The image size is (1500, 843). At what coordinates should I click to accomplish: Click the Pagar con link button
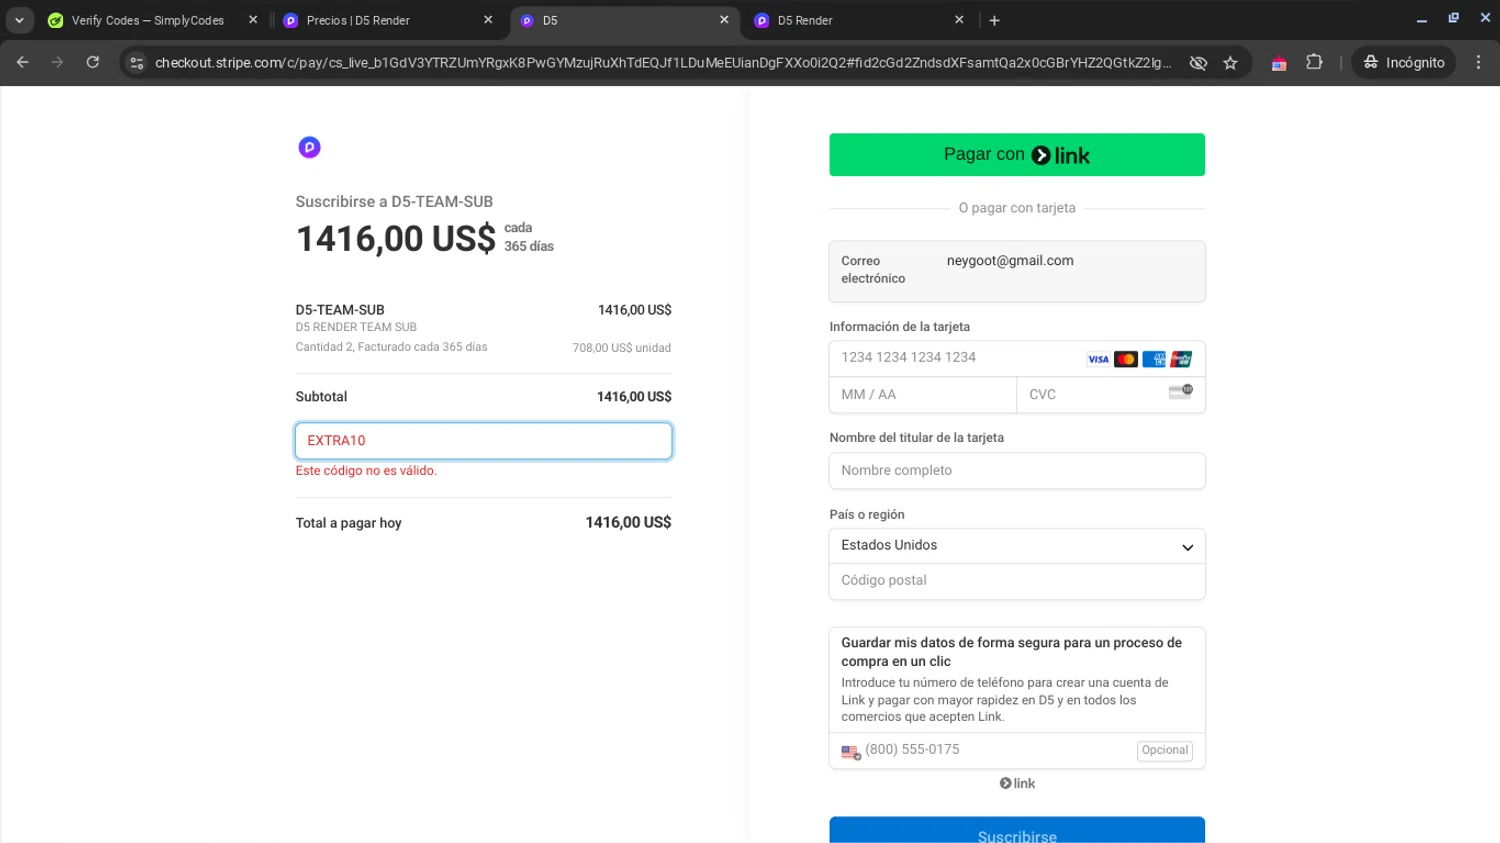1017,155
